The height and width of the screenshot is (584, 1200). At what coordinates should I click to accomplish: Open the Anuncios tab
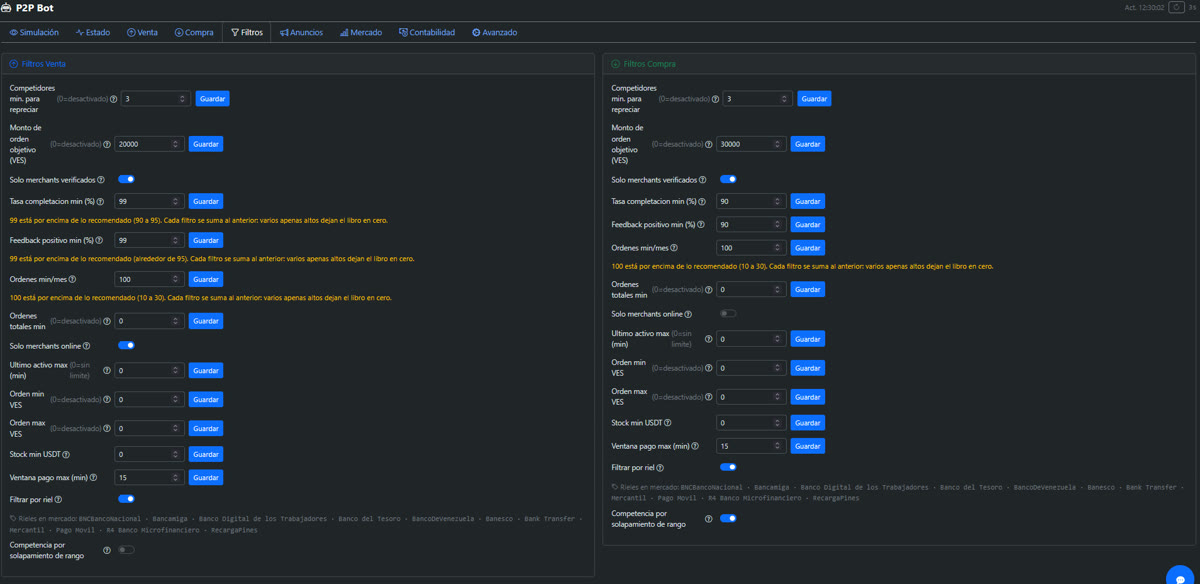click(301, 33)
